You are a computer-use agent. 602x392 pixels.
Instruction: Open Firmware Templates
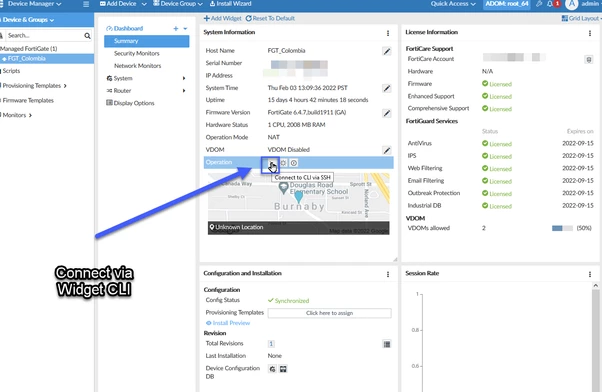click(28, 101)
